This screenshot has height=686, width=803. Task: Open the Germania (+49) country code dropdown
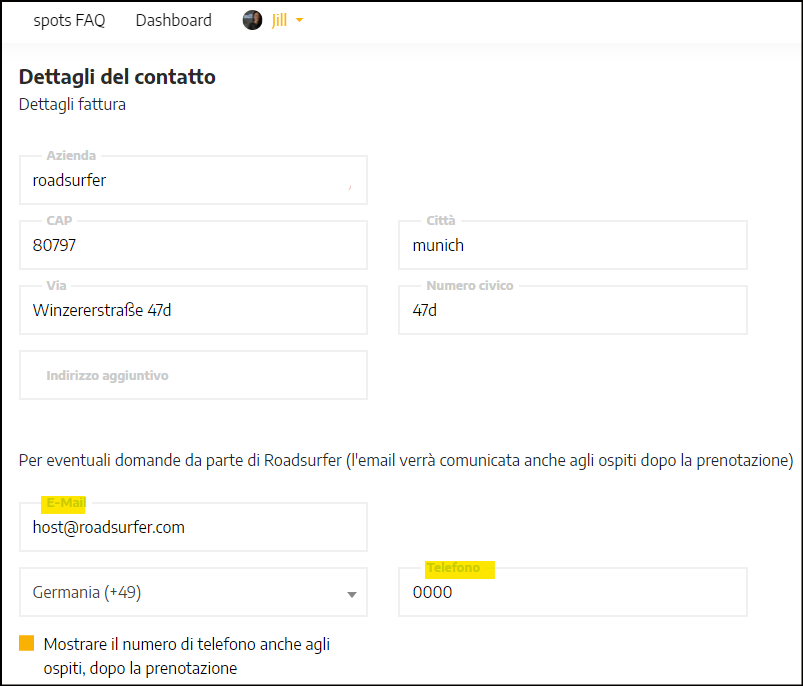click(x=193, y=592)
